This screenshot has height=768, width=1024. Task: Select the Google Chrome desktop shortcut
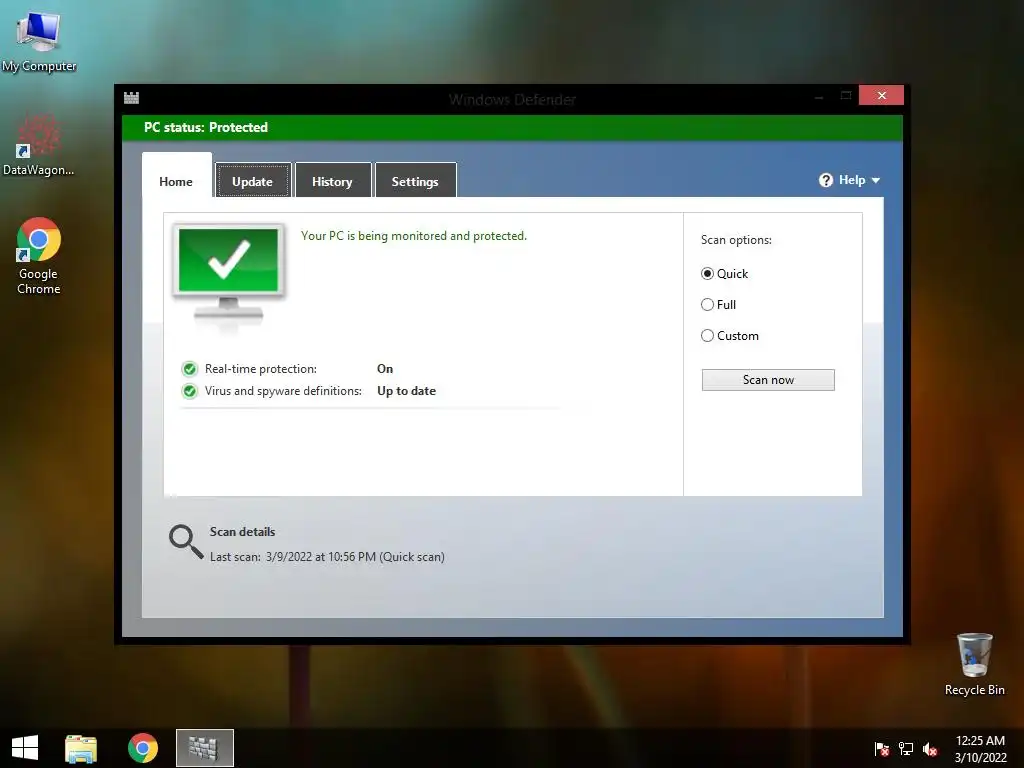pyautogui.click(x=39, y=255)
